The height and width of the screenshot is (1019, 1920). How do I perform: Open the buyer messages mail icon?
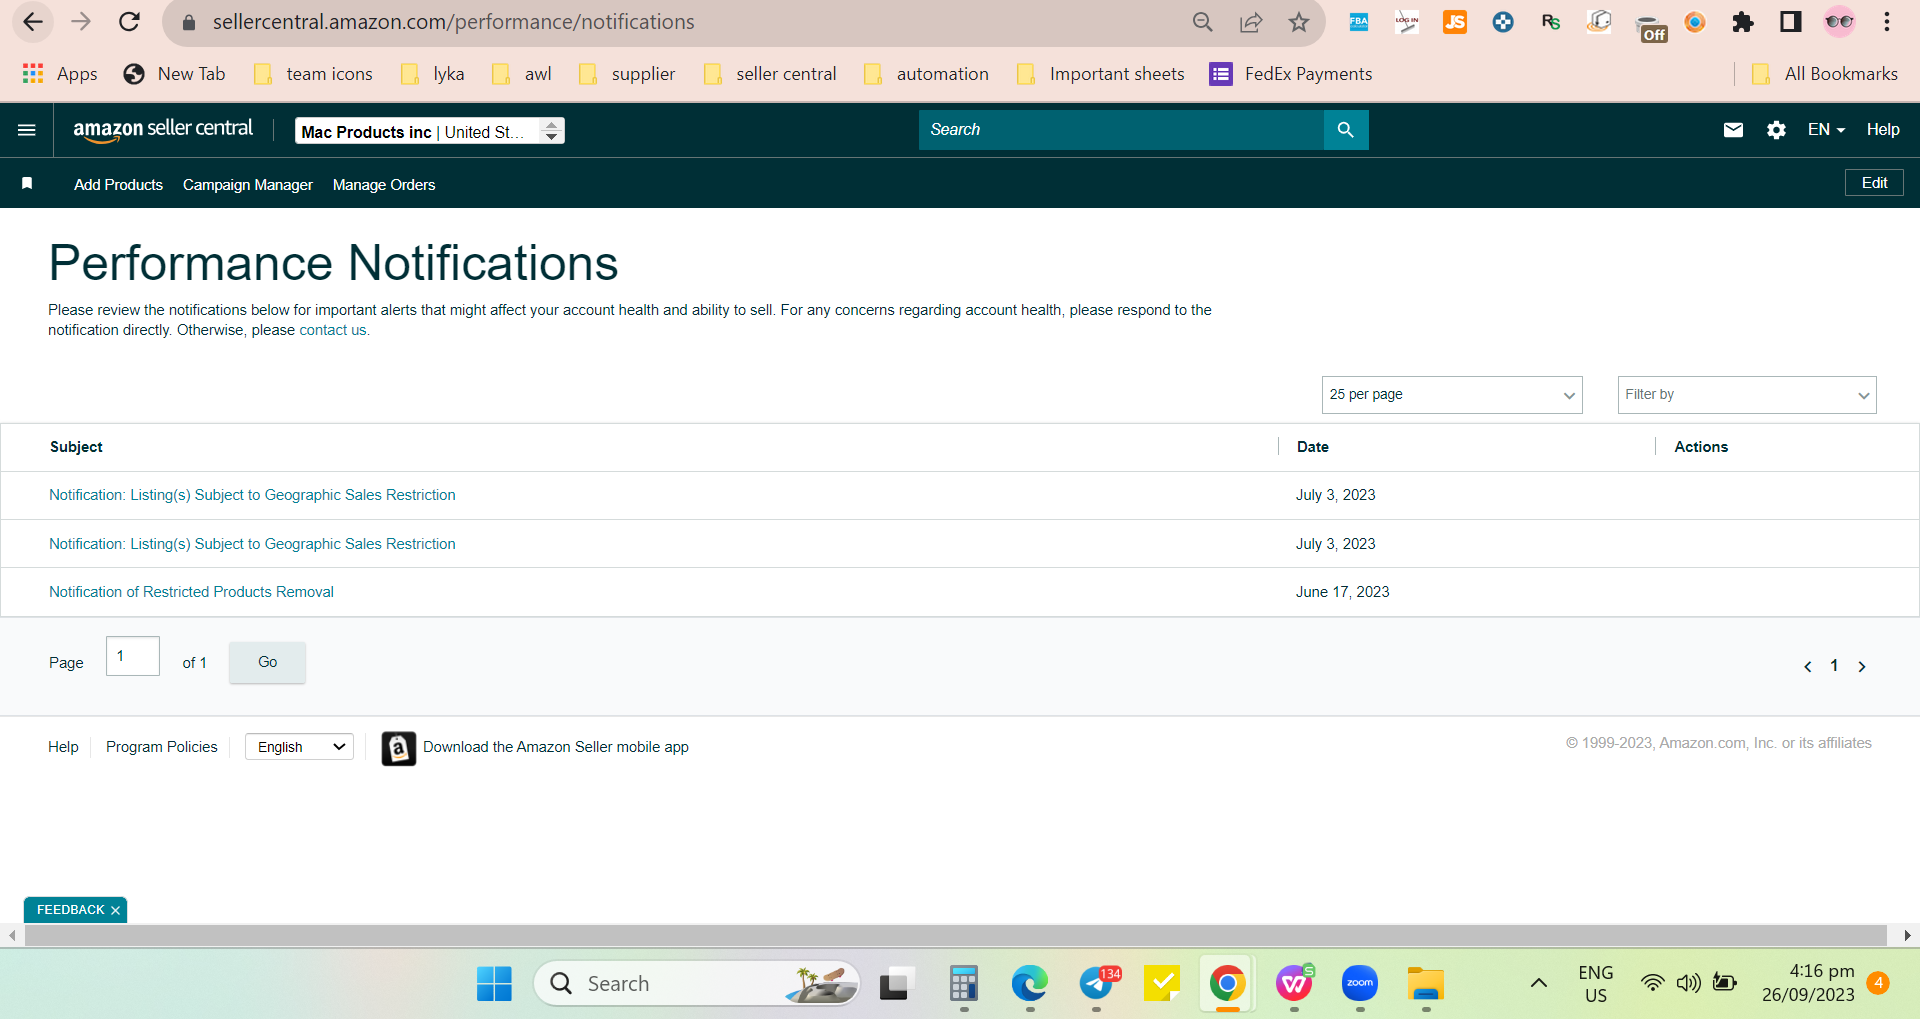(x=1733, y=130)
